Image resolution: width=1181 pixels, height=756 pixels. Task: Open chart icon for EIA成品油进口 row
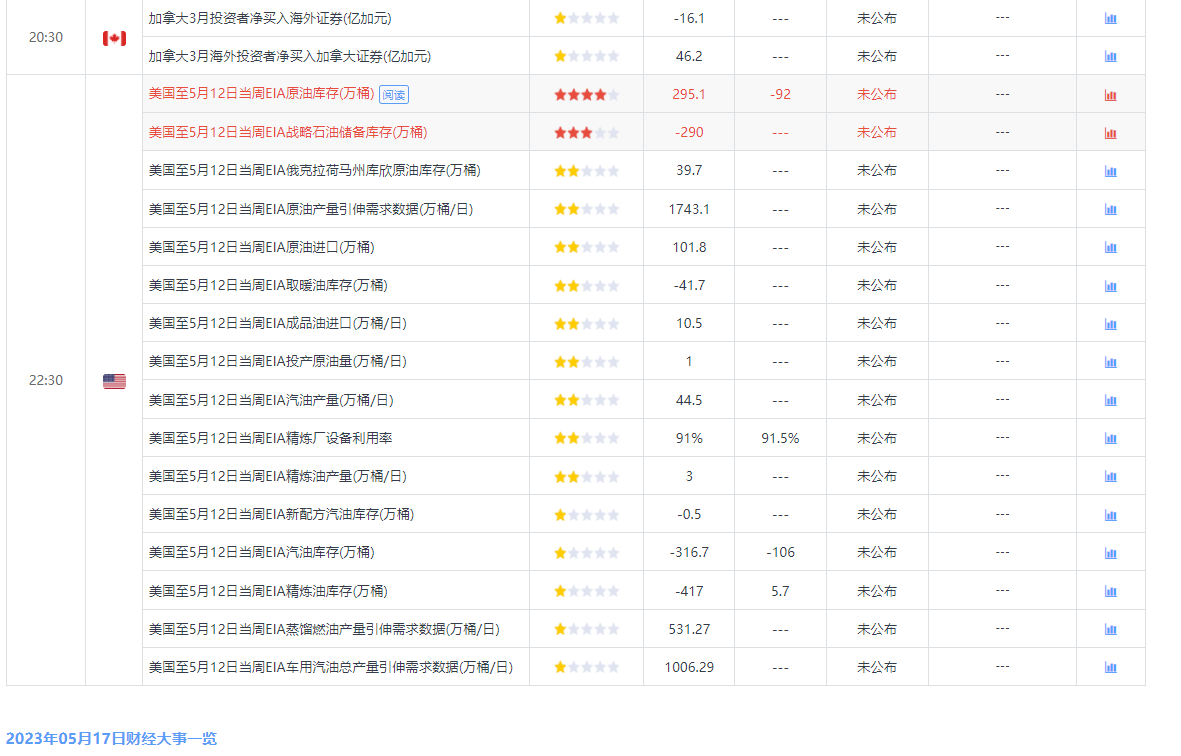1110,324
